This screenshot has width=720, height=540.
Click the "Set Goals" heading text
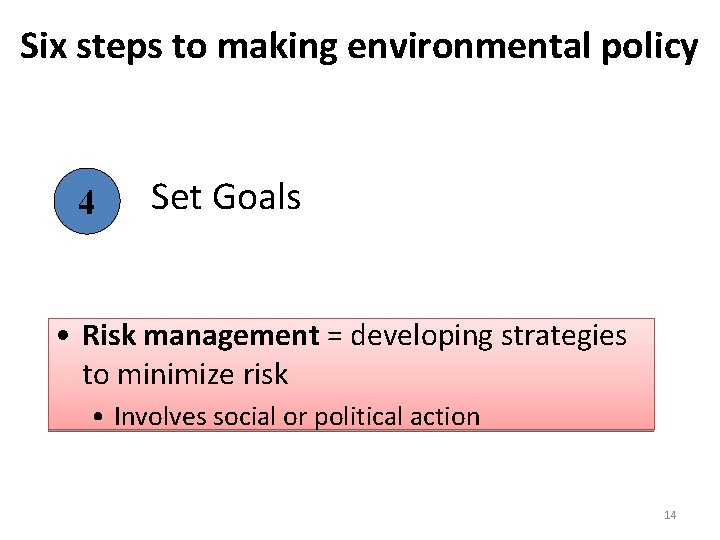click(x=225, y=197)
